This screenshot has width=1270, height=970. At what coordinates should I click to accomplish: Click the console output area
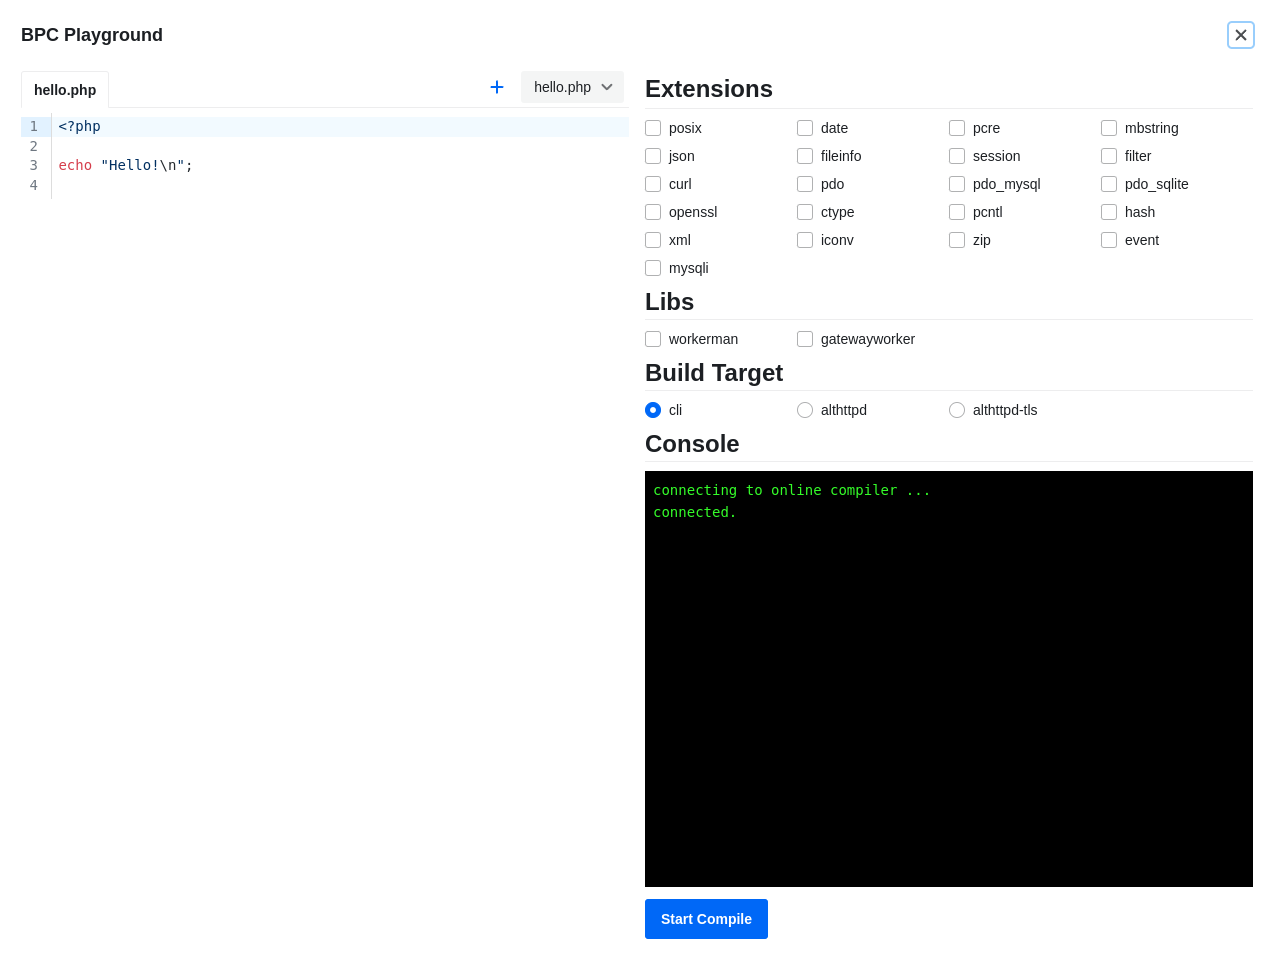tap(949, 679)
